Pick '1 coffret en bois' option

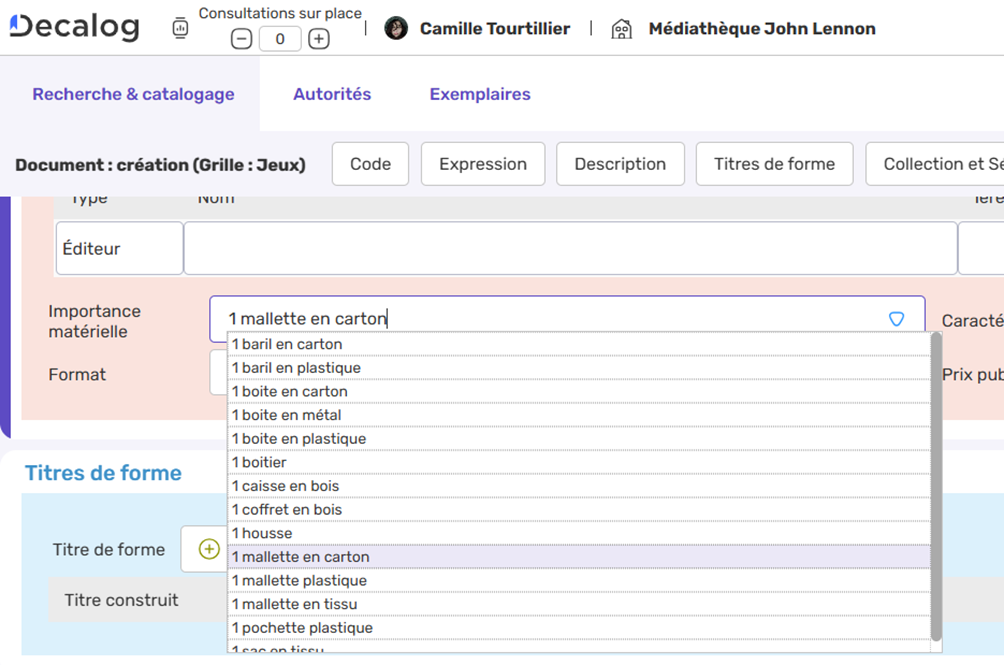(286, 510)
